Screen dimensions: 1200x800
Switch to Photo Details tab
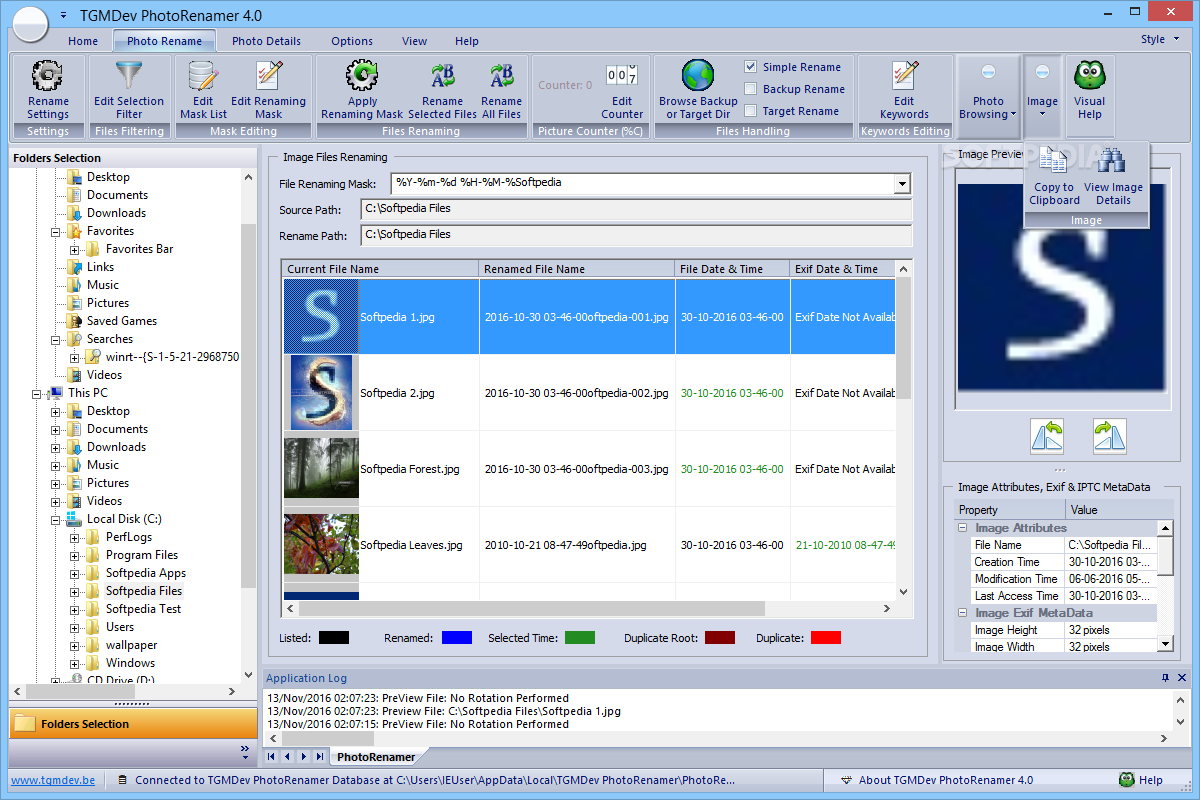[266, 41]
